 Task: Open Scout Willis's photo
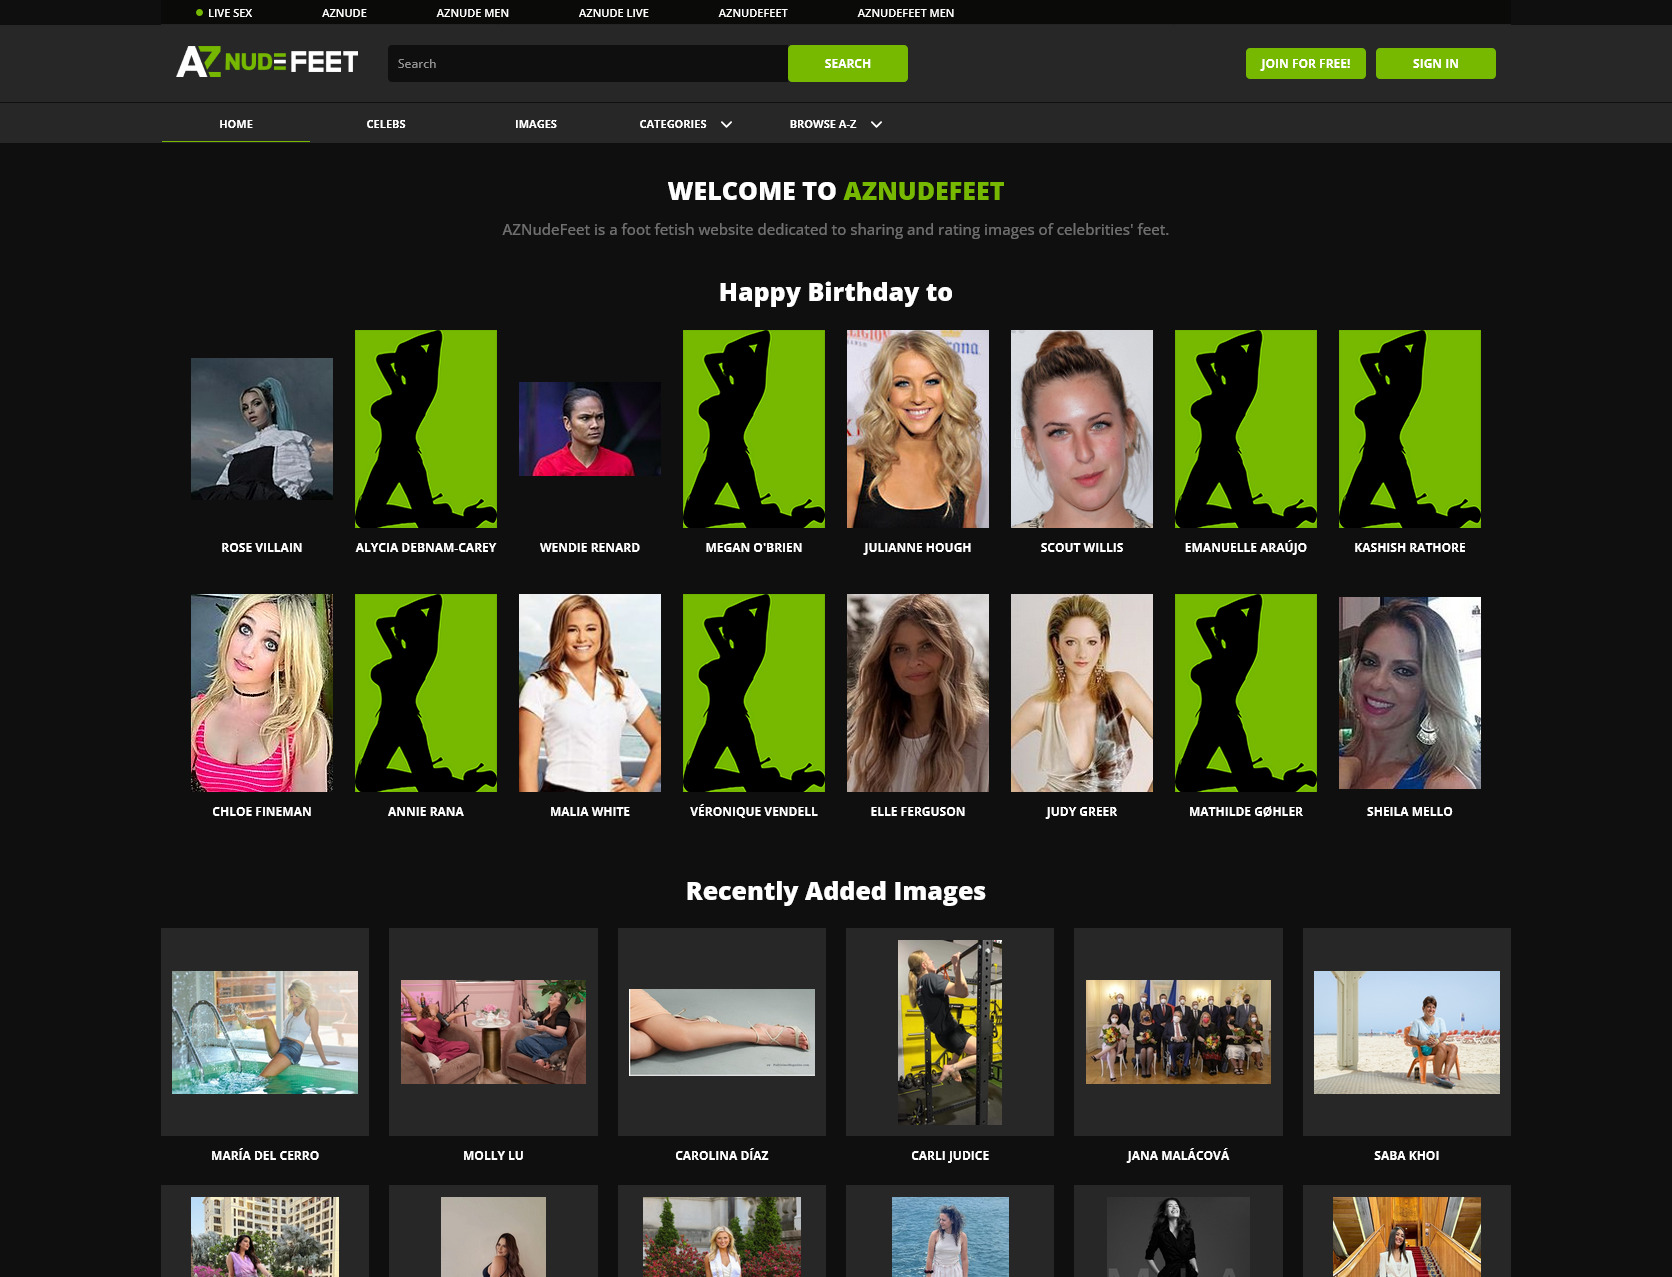click(x=1082, y=429)
